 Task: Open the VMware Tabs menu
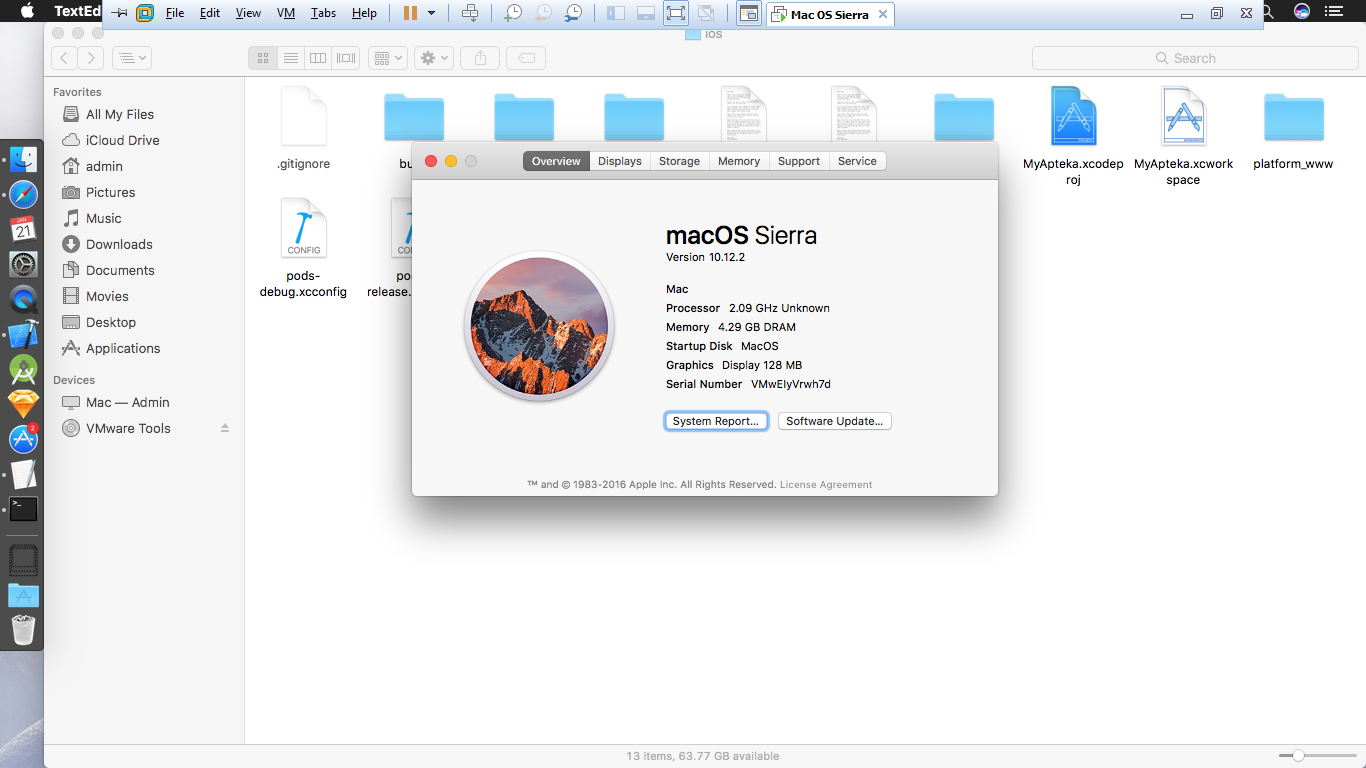[323, 13]
